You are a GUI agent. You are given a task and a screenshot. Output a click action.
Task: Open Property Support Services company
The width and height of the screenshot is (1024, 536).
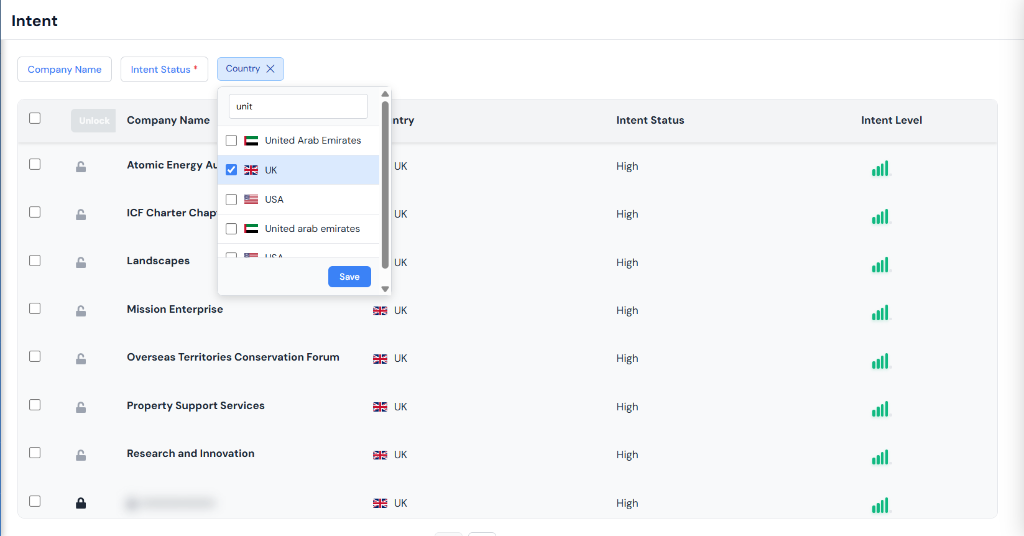[195, 405]
